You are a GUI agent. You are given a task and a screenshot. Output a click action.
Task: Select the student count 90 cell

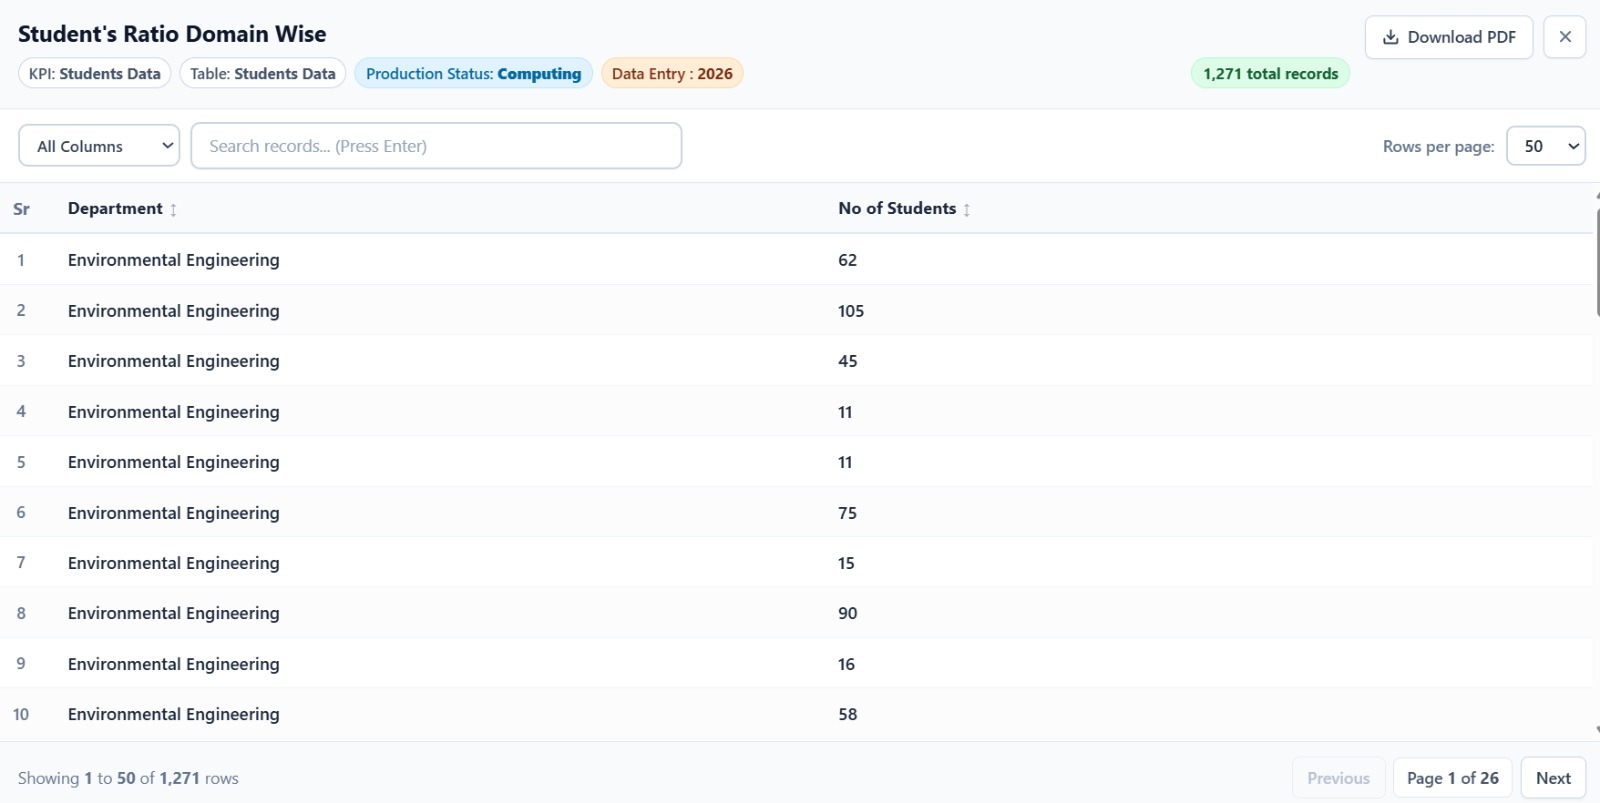(x=847, y=613)
